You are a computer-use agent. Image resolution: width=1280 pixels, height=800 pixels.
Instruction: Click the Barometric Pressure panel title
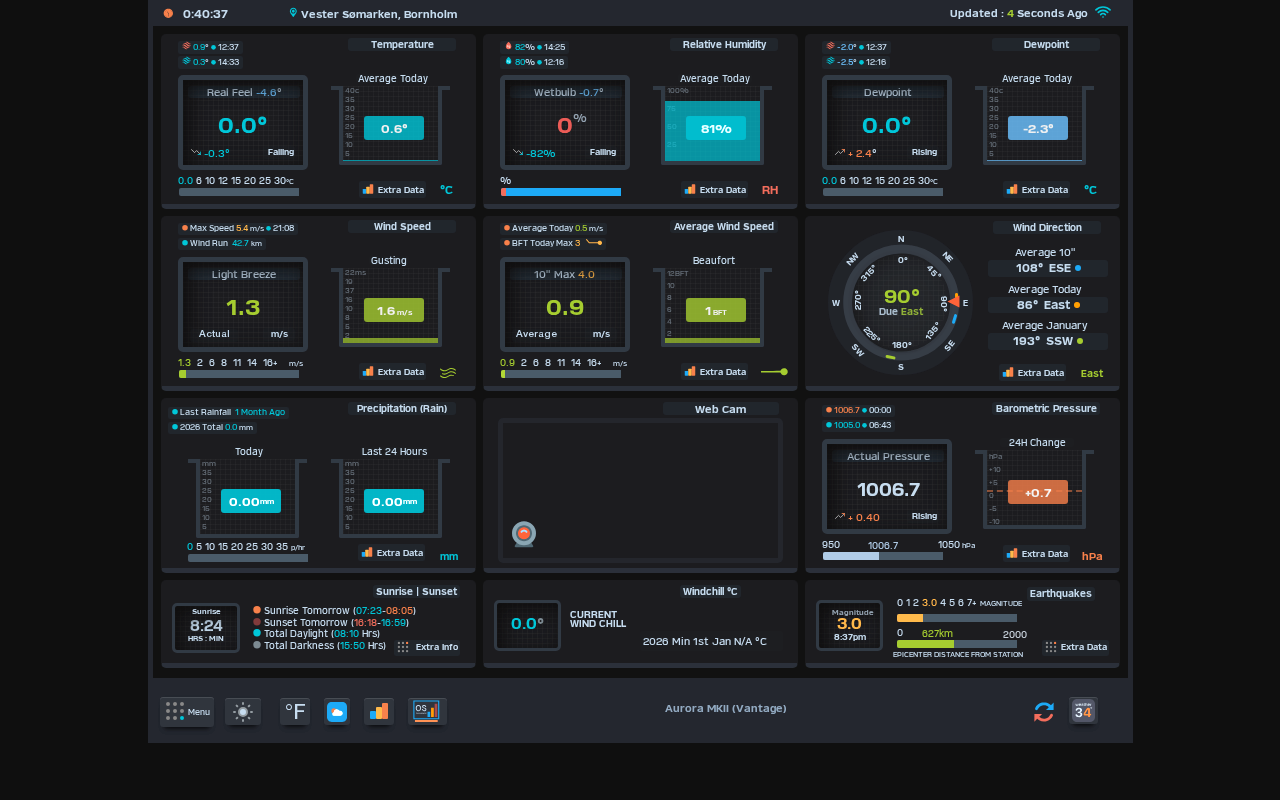pos(1046,409)
